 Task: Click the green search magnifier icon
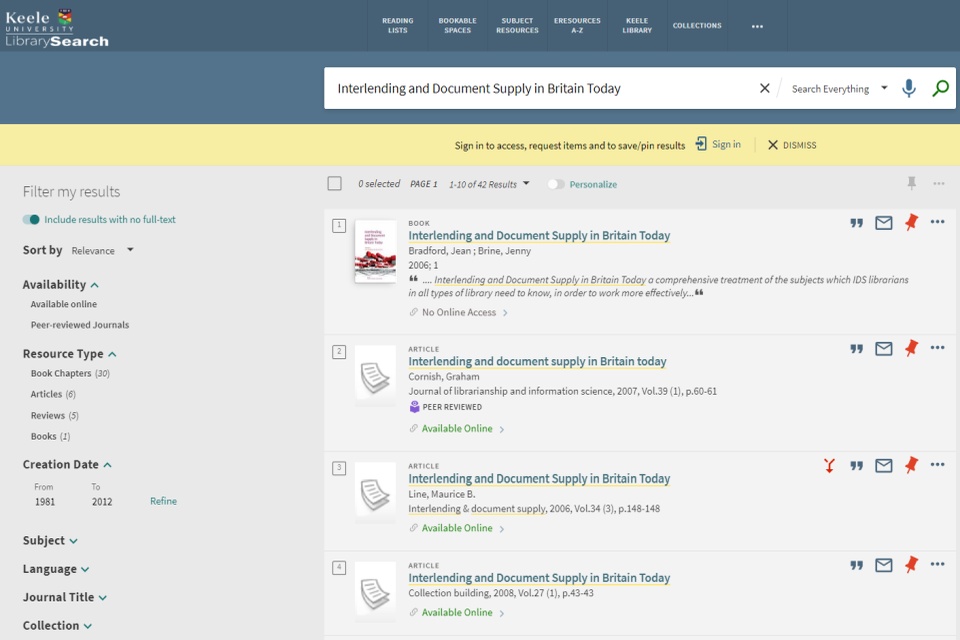940,88
